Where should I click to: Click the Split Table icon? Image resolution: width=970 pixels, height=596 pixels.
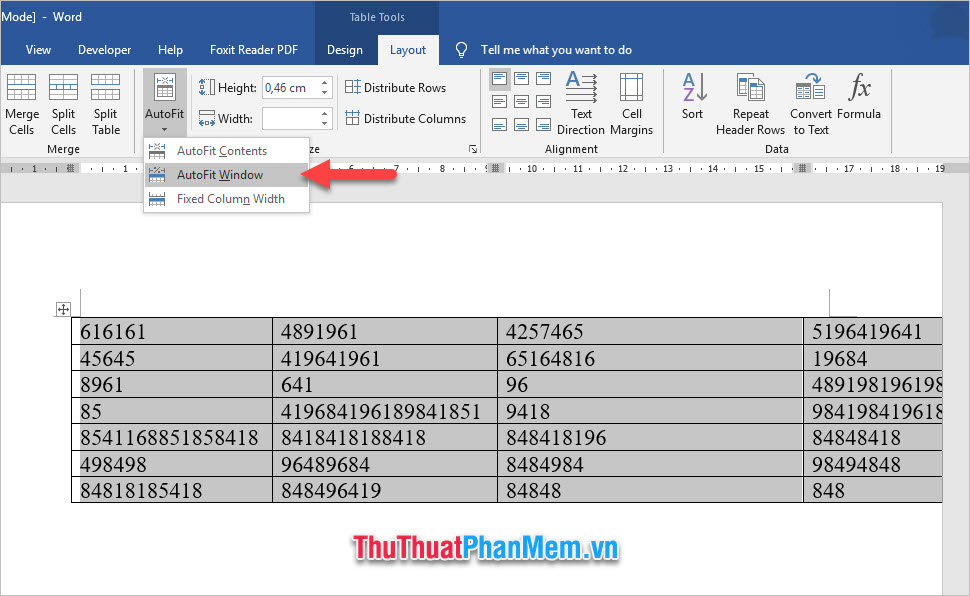tap(105, 87)
